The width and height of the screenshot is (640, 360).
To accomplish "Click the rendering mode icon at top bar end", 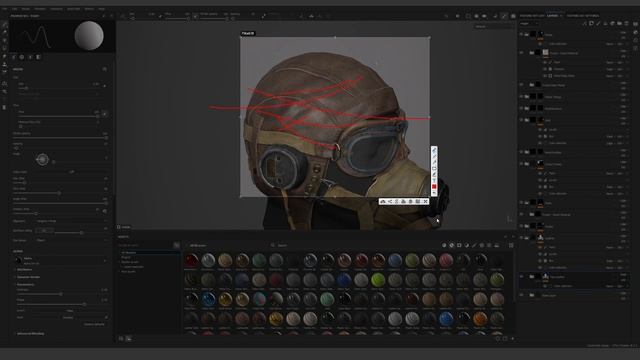I will (513, 16).
